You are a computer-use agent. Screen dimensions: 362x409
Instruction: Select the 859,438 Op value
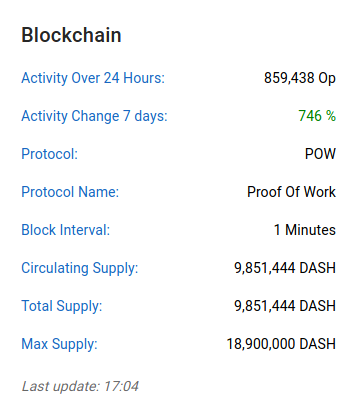[x=300, y=78]
